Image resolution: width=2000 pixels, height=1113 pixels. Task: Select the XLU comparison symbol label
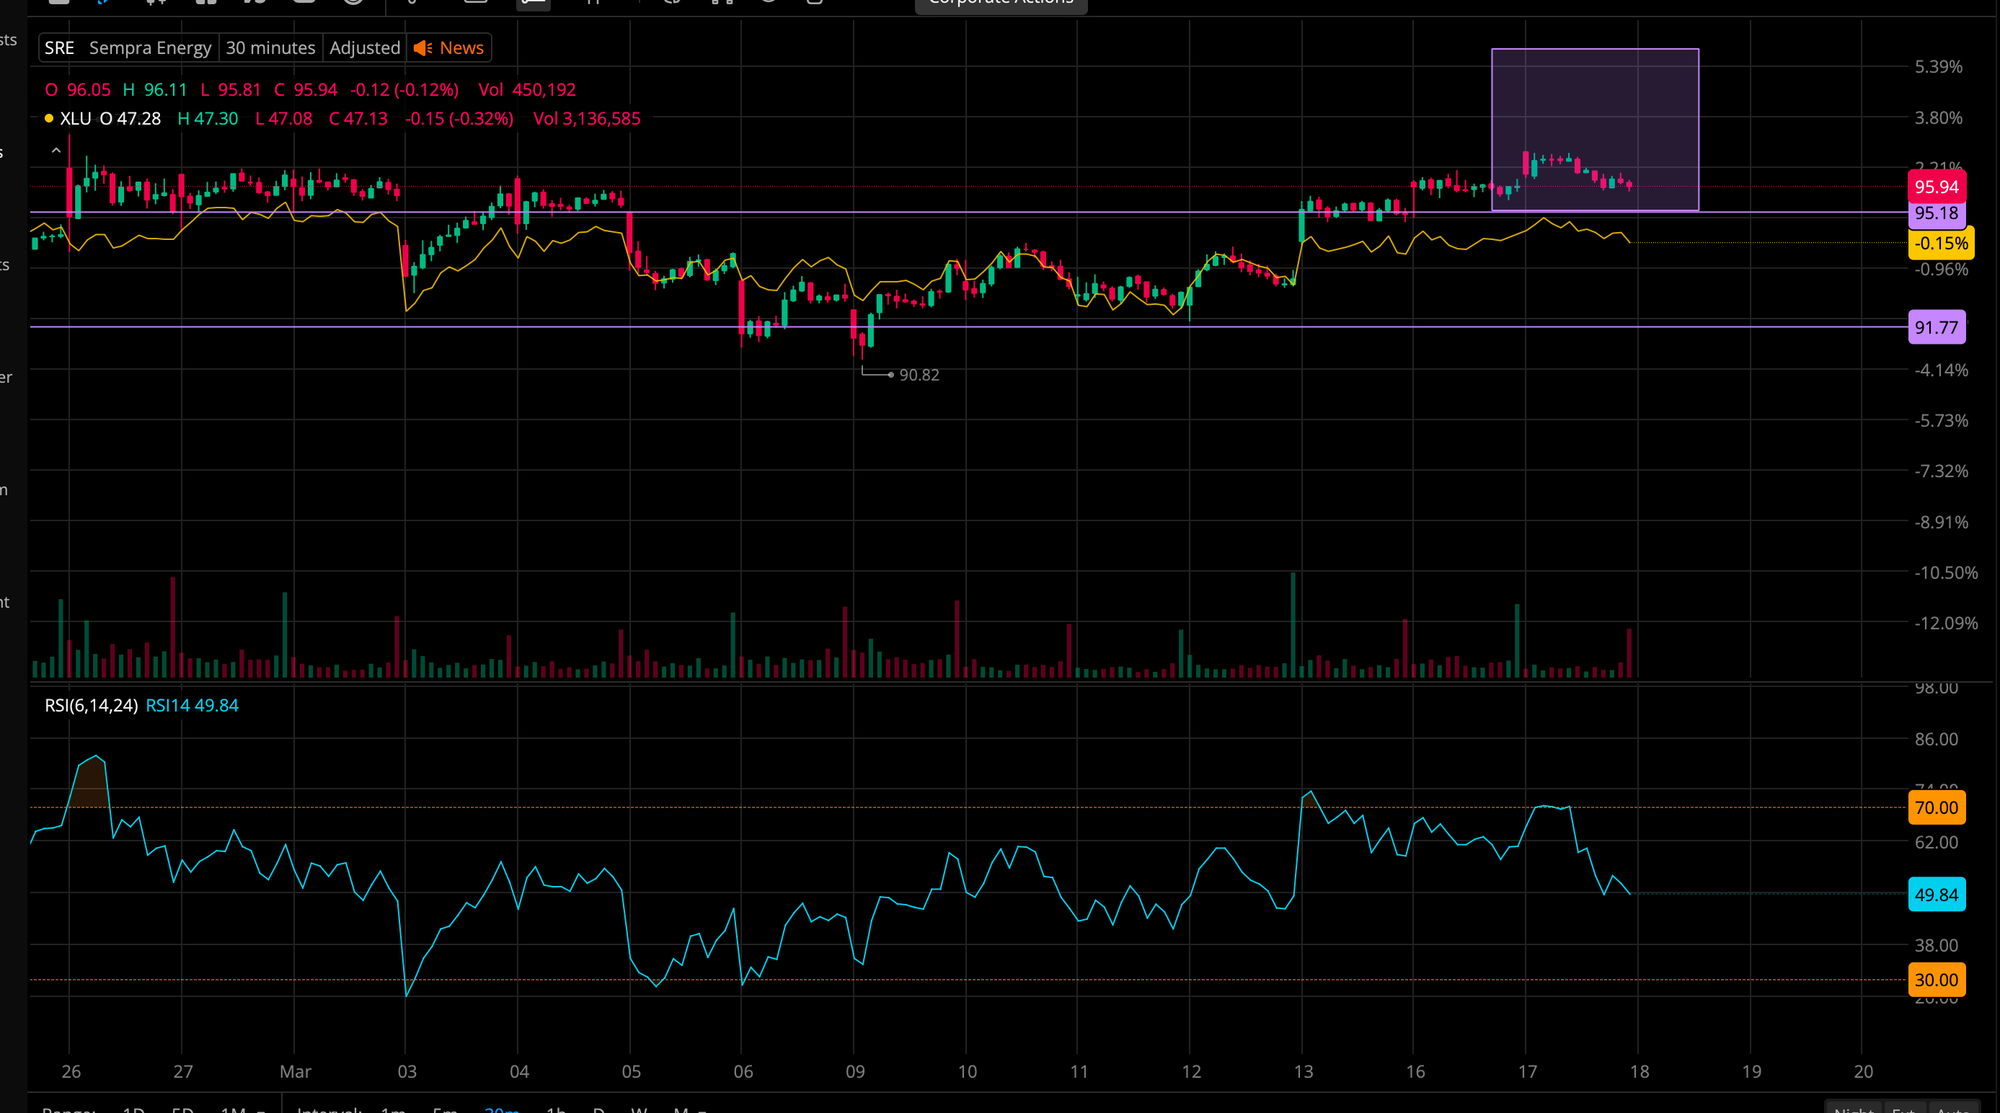click(75, 118)
